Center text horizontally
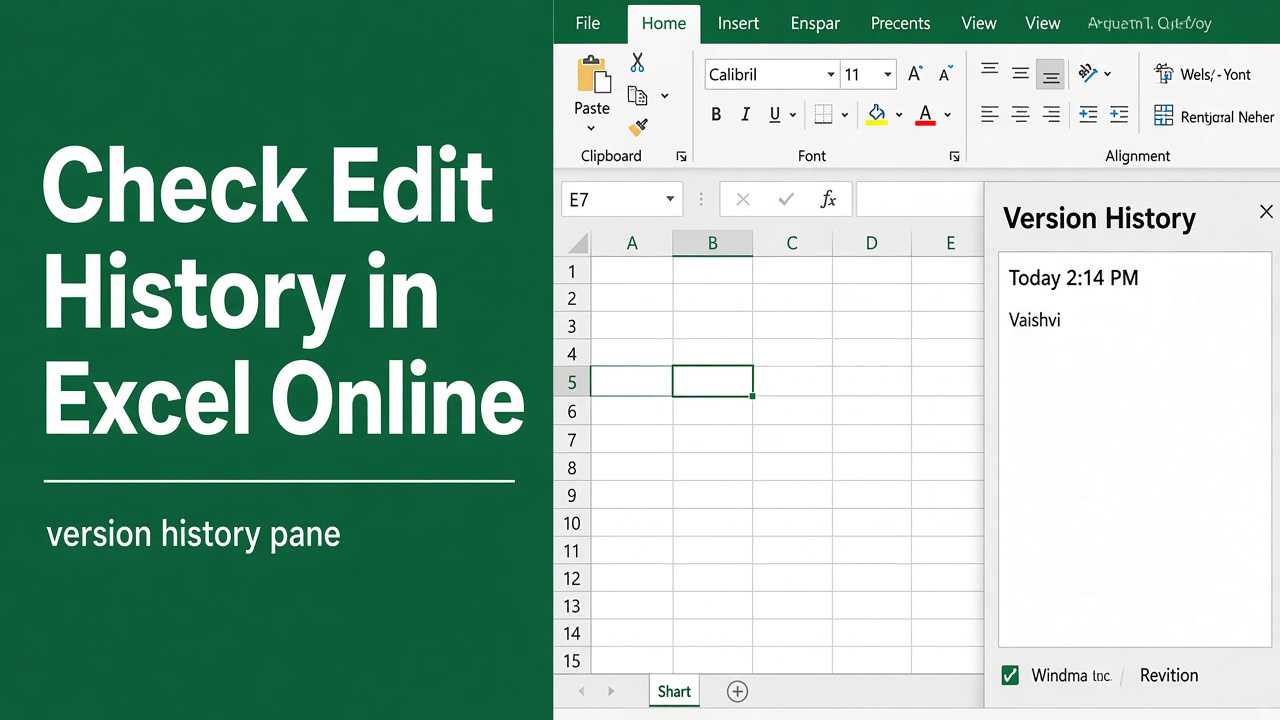 1020,115
